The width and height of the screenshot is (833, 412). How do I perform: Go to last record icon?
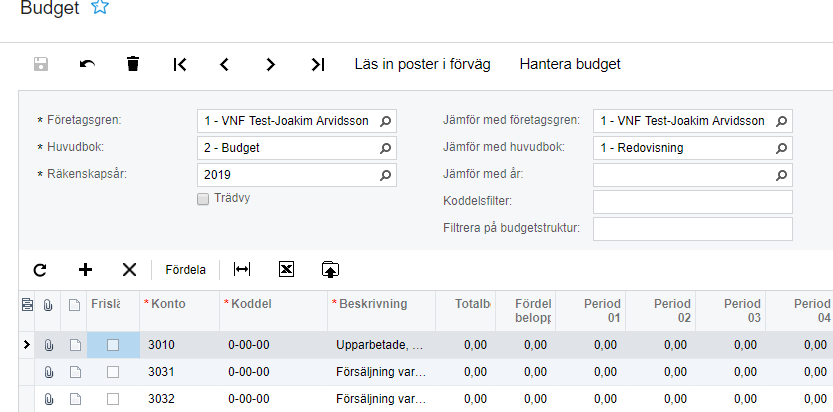click(318, 64)
